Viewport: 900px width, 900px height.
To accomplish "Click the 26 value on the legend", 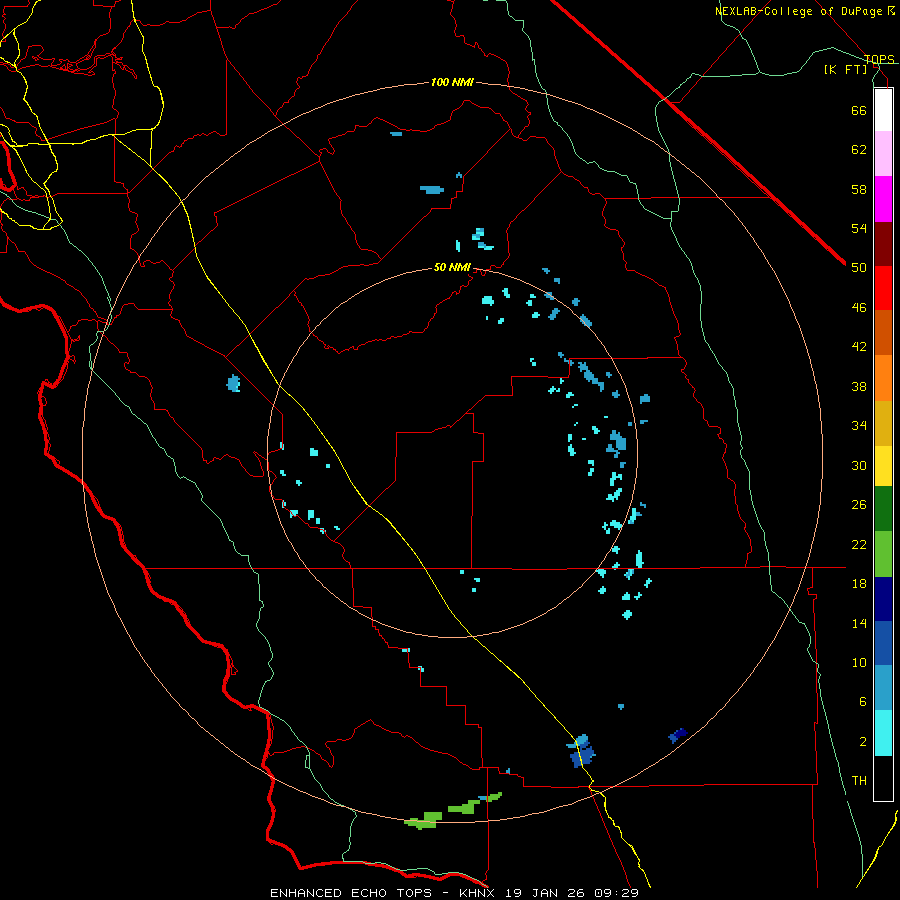I will coord(859,505).
